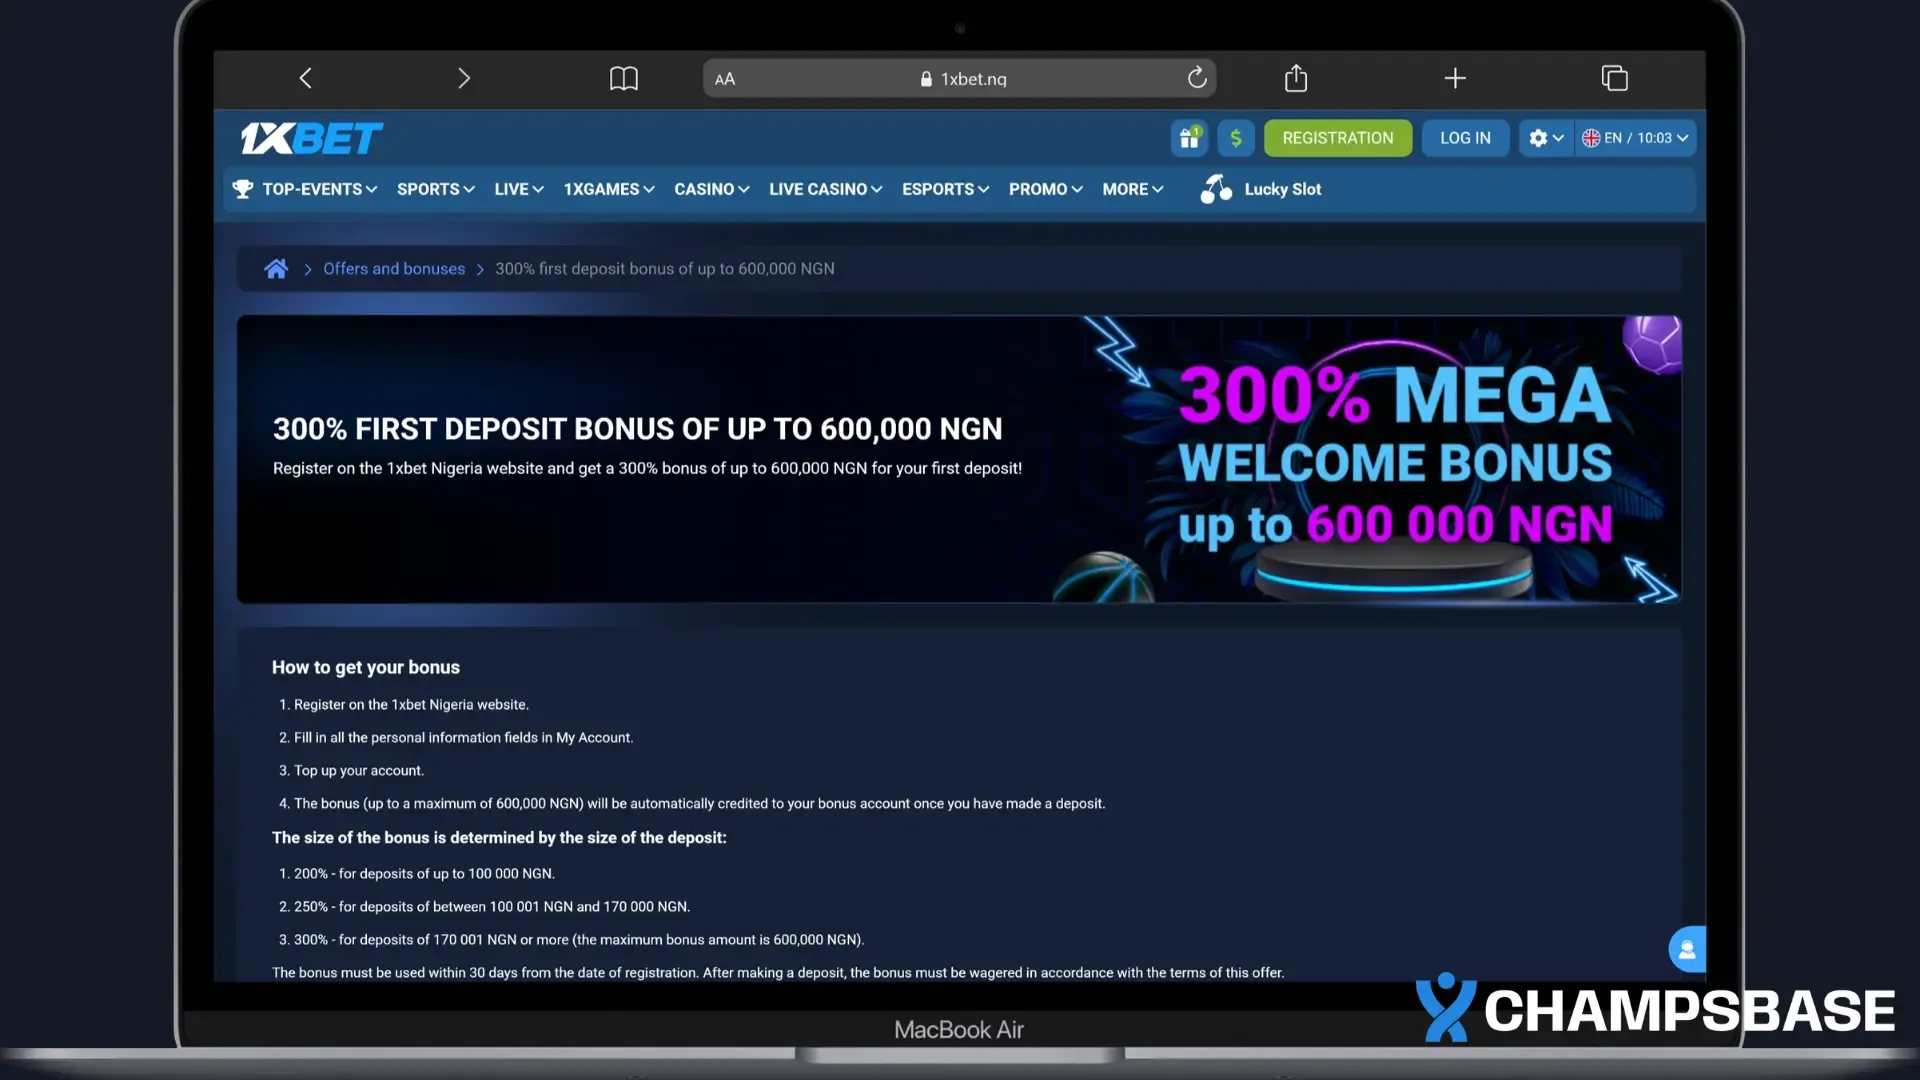Open the EN language and time dropdown
Screen dimensions: 1920x1080
[x=1636, y=138]
